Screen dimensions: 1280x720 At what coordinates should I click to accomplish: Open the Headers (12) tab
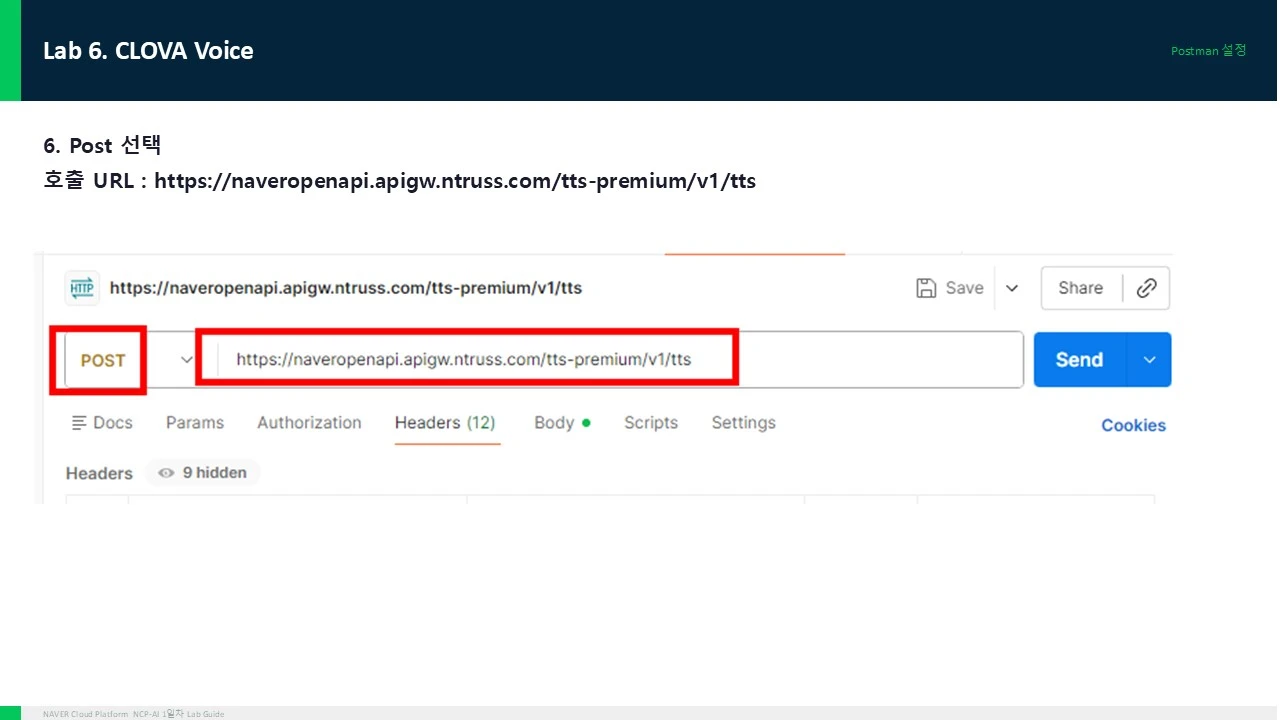(x=445, y=423)
